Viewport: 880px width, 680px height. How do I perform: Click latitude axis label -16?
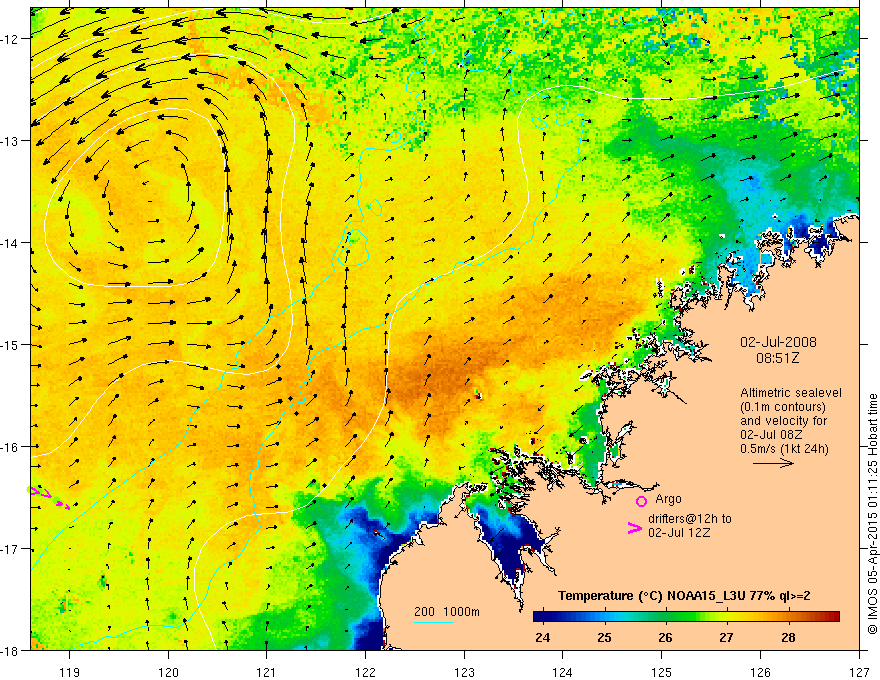(x=11, y=447)
